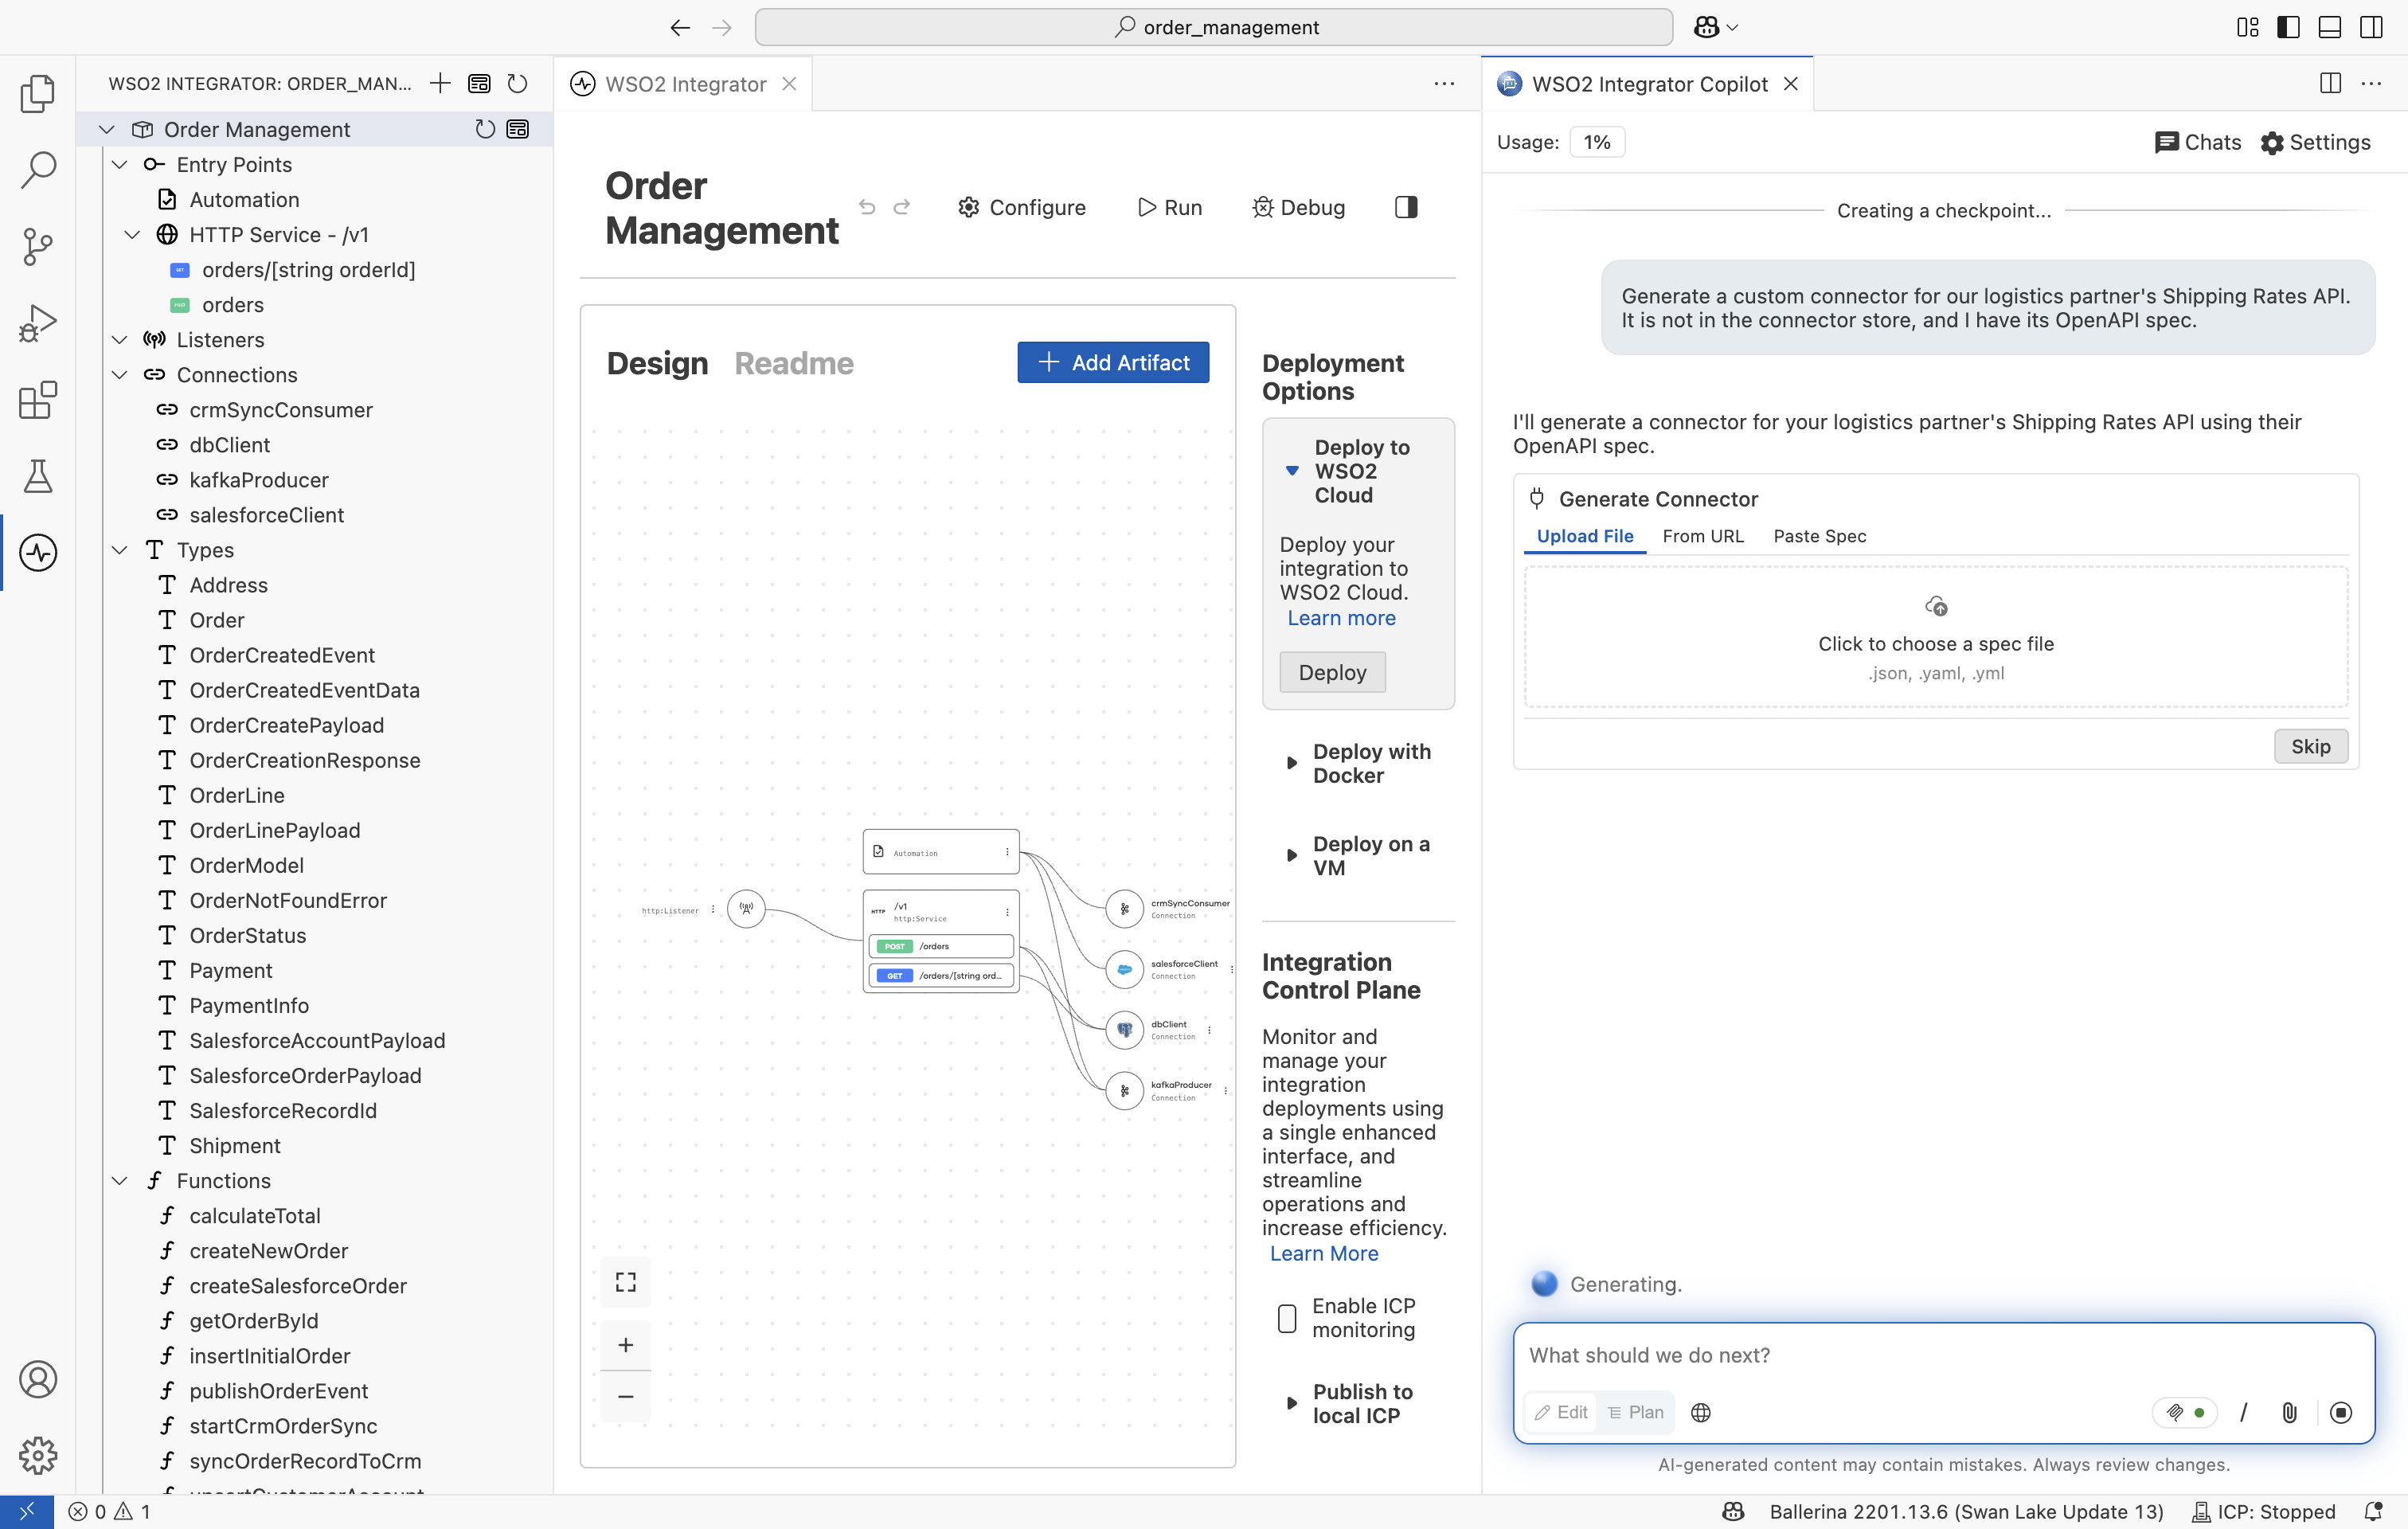This screenshot has width=2408, height=1529.
Task: Toggle the side panel icon next to Debug
Action: tap(1406, 207)
